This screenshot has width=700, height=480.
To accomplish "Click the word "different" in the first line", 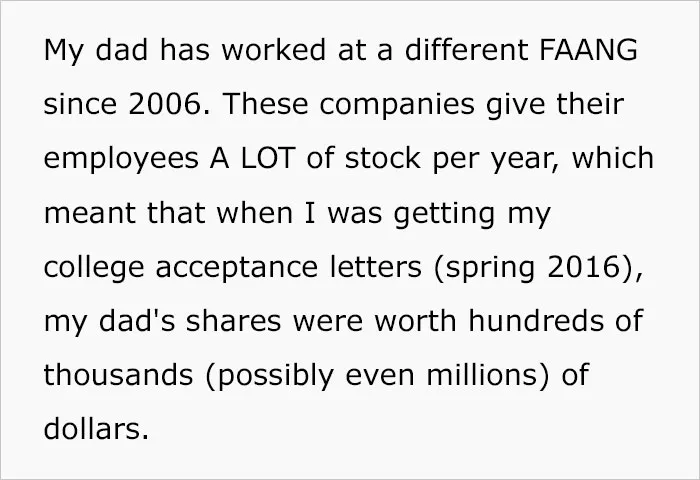I will (467, 49).
